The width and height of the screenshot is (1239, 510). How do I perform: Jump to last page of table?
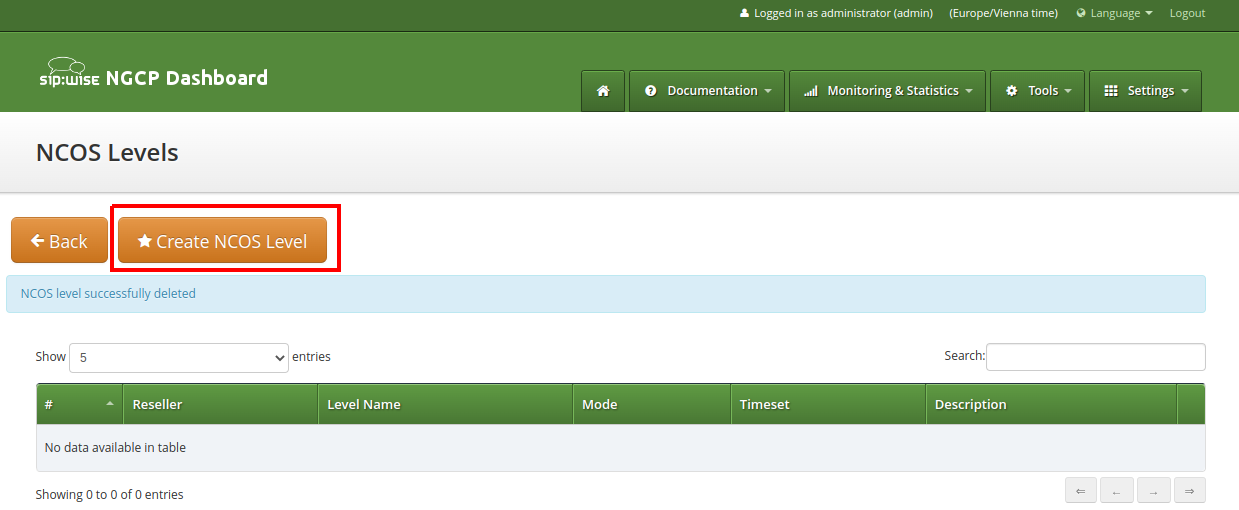point(1190,491)
